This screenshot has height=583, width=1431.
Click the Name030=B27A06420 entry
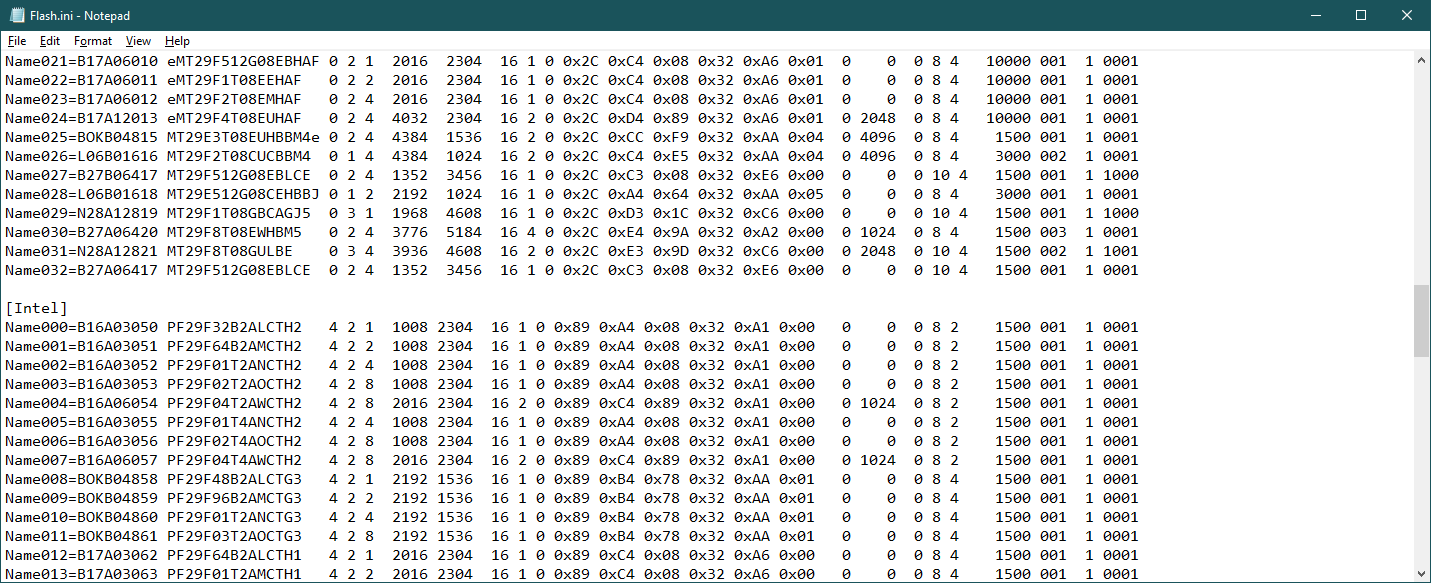pos(81,232)
